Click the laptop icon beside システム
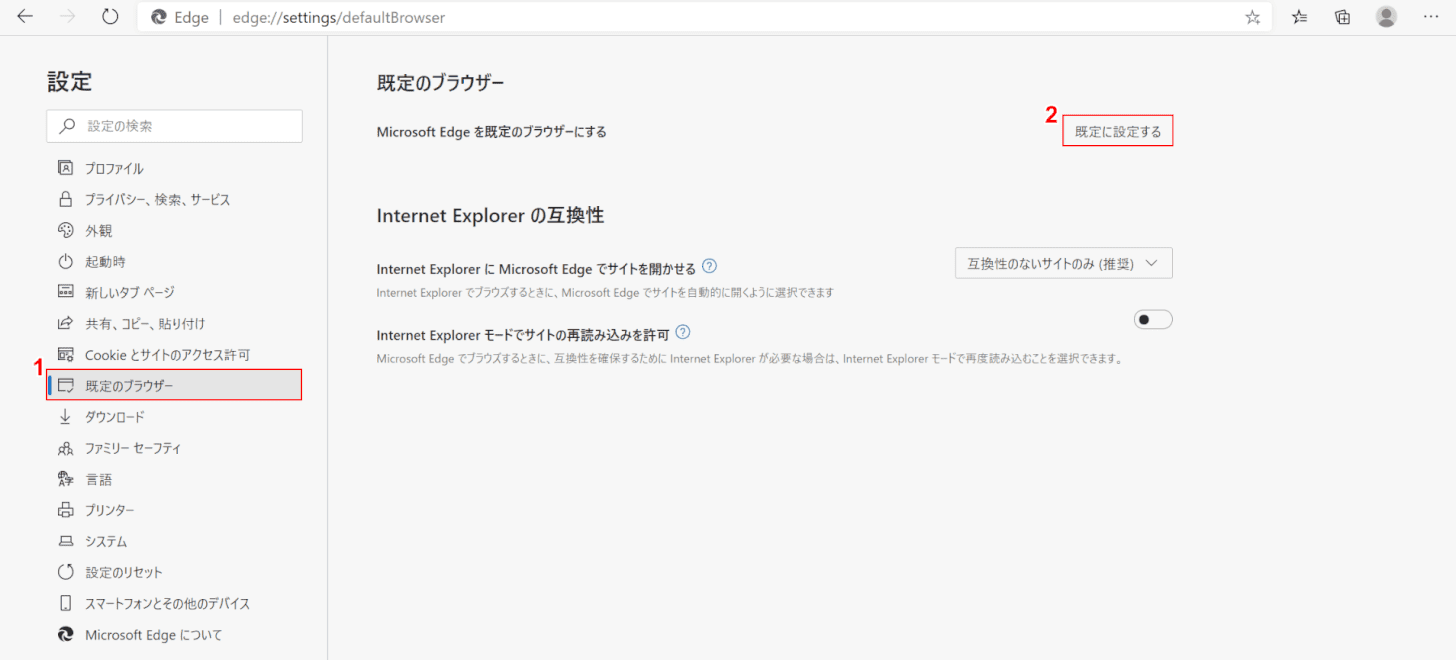 [66, 541]
